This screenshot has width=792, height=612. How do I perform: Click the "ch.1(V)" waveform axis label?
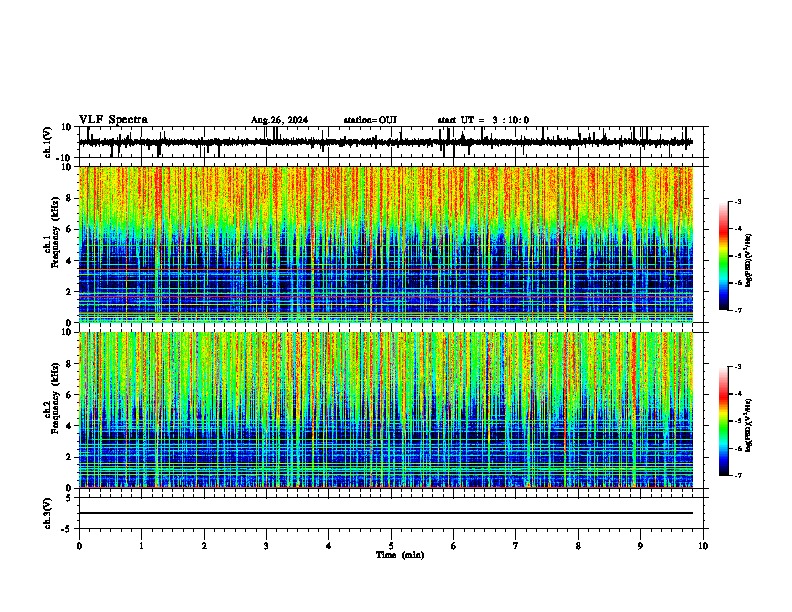pos(48,142)
